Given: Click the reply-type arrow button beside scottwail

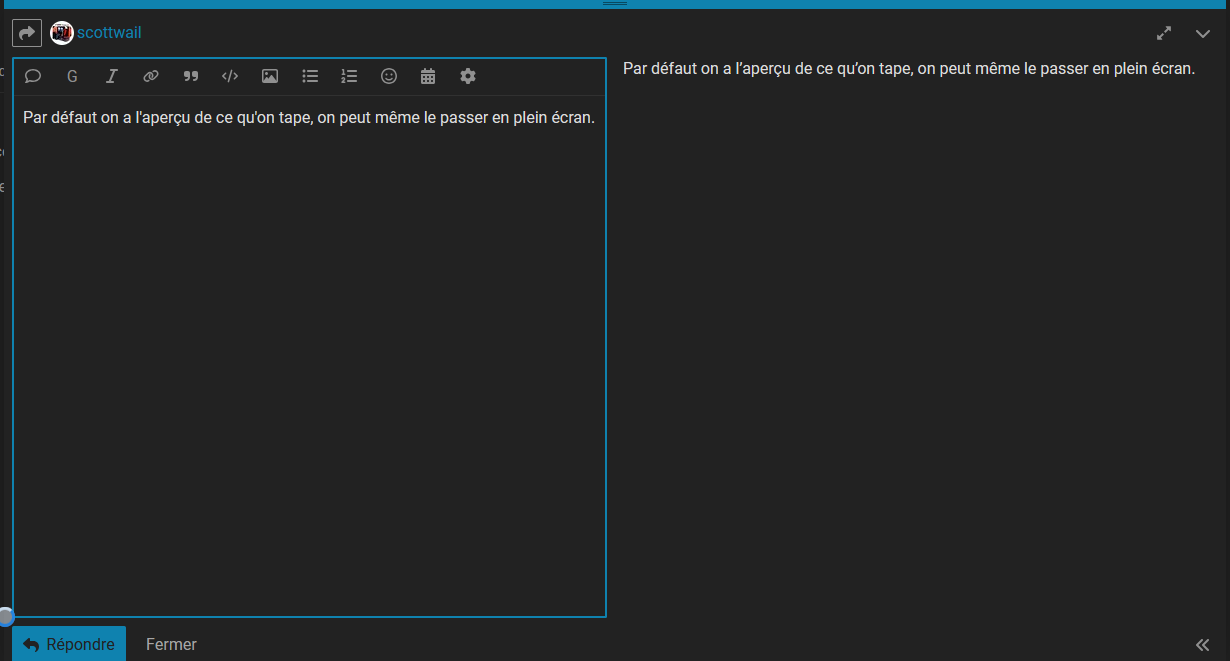Looking at the screenshot, I should 27,33.
